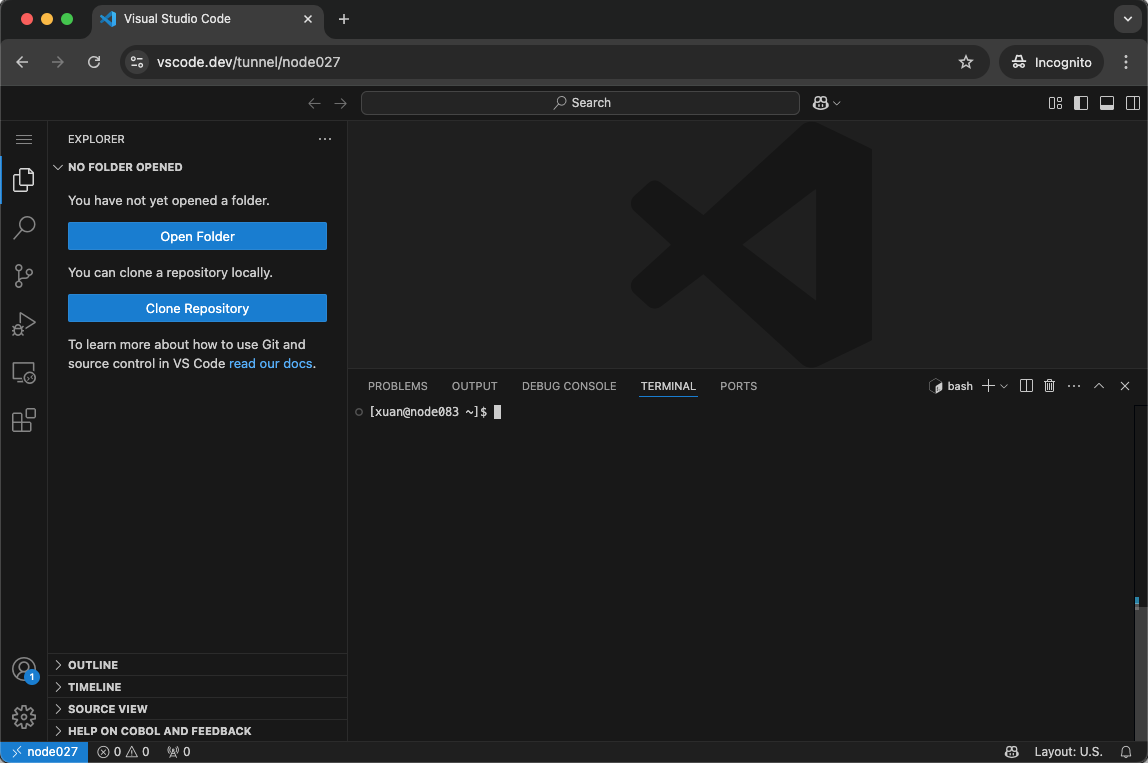The height and width of the screenshot is (763, 1148).
Task: Maximize the panel size
Action: (1099, 386)
